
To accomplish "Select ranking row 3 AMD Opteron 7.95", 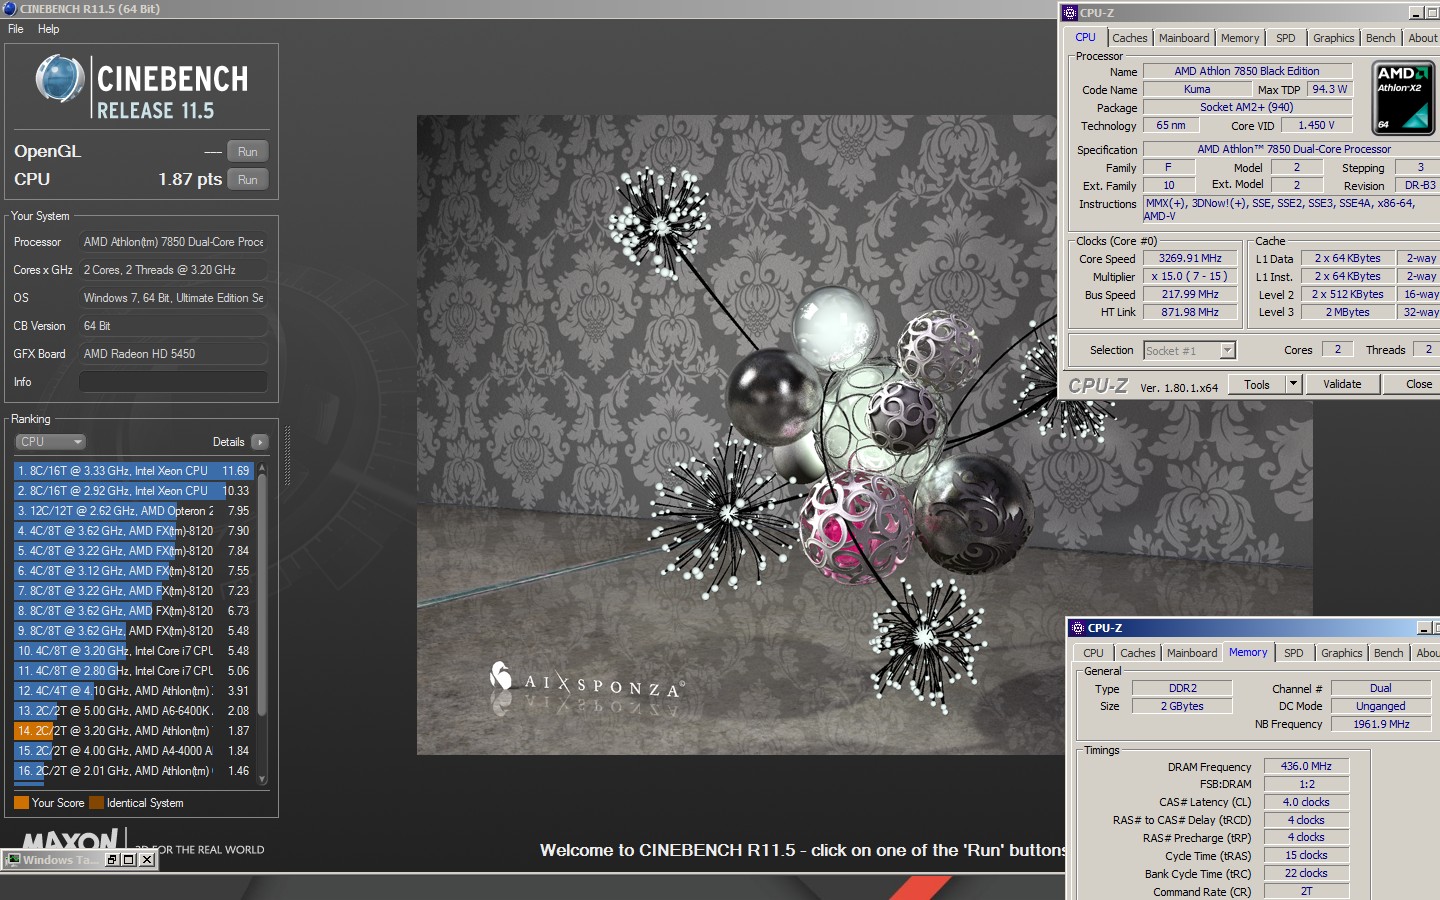I will (134, 511).
